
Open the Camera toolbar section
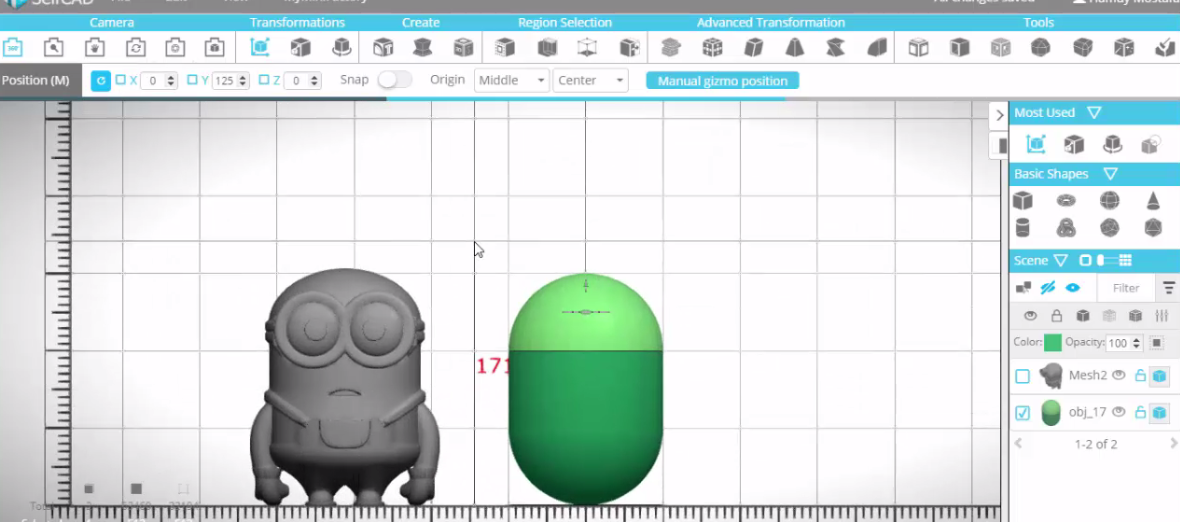(x=111, y=23)
